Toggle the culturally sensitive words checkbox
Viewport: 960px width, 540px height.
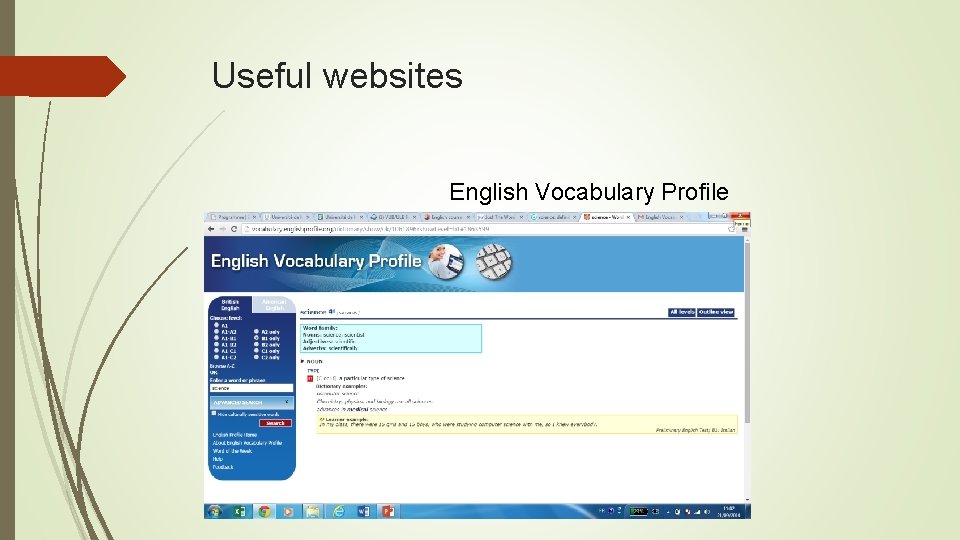[214, 414]
